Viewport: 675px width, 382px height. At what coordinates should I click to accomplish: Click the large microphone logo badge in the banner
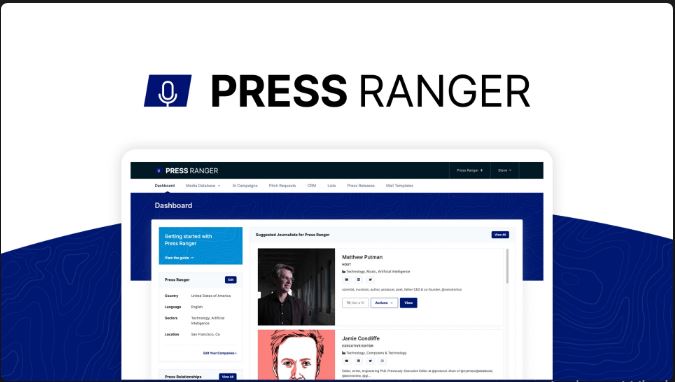pyautogui.click(x=167, y=91)
